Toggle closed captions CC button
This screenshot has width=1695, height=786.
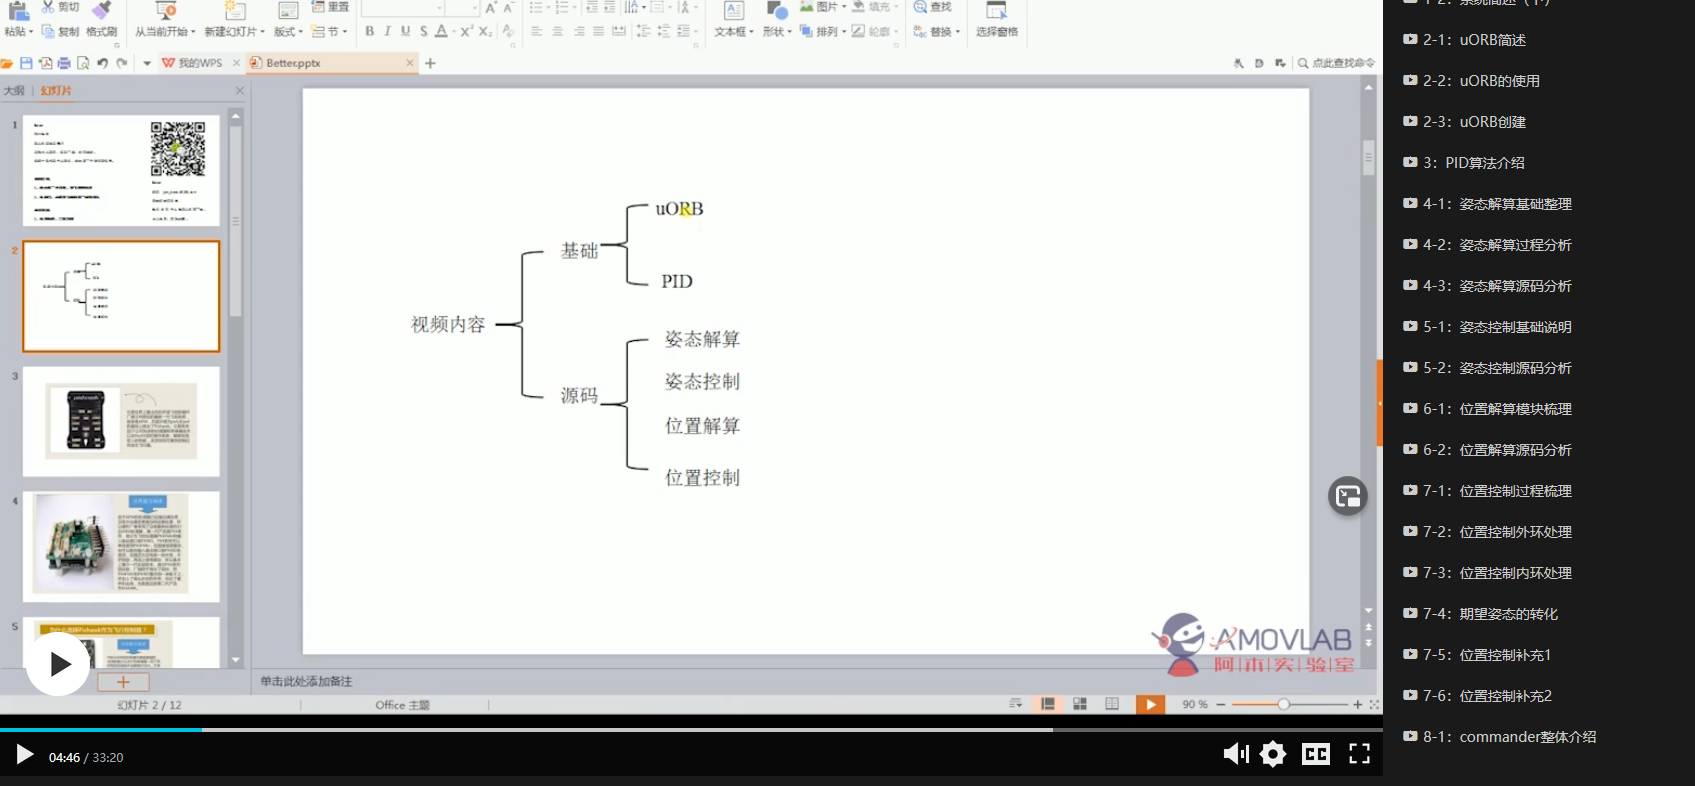pos(1316,754)
